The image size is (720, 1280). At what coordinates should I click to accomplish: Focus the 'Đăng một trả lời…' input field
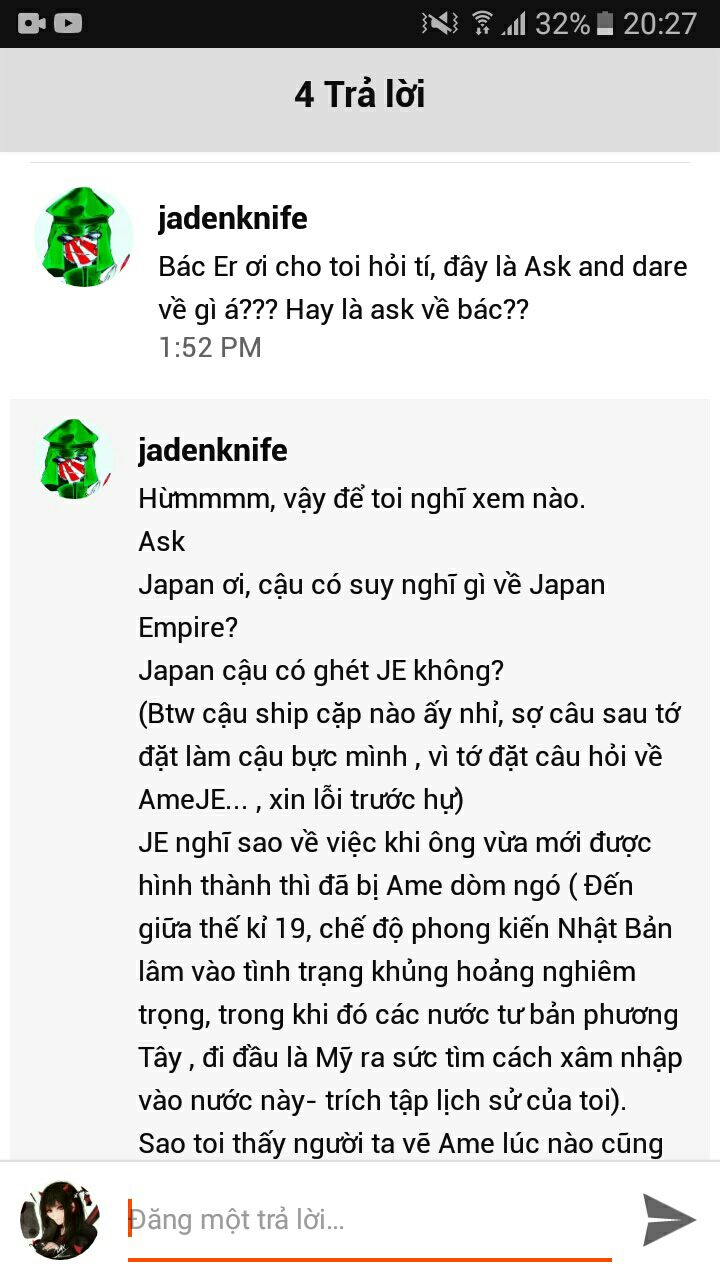[370, 1220]
